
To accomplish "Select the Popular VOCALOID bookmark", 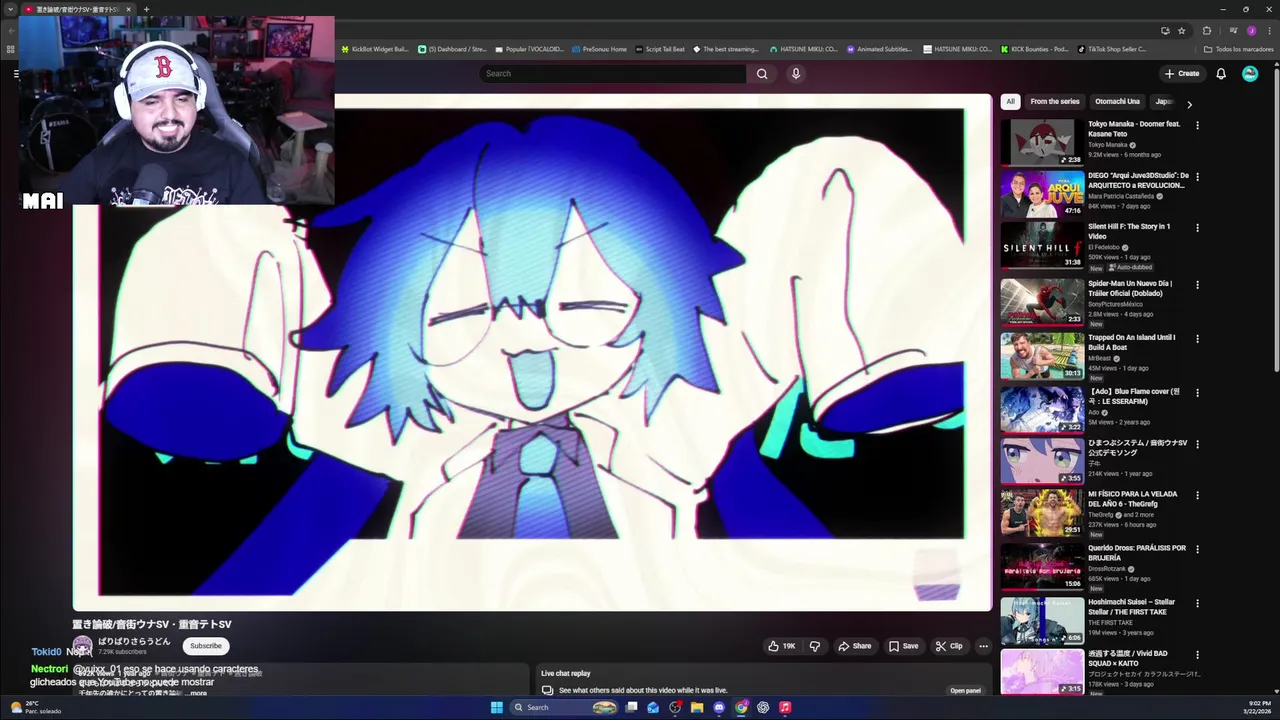I will click(x=530, y=49).
